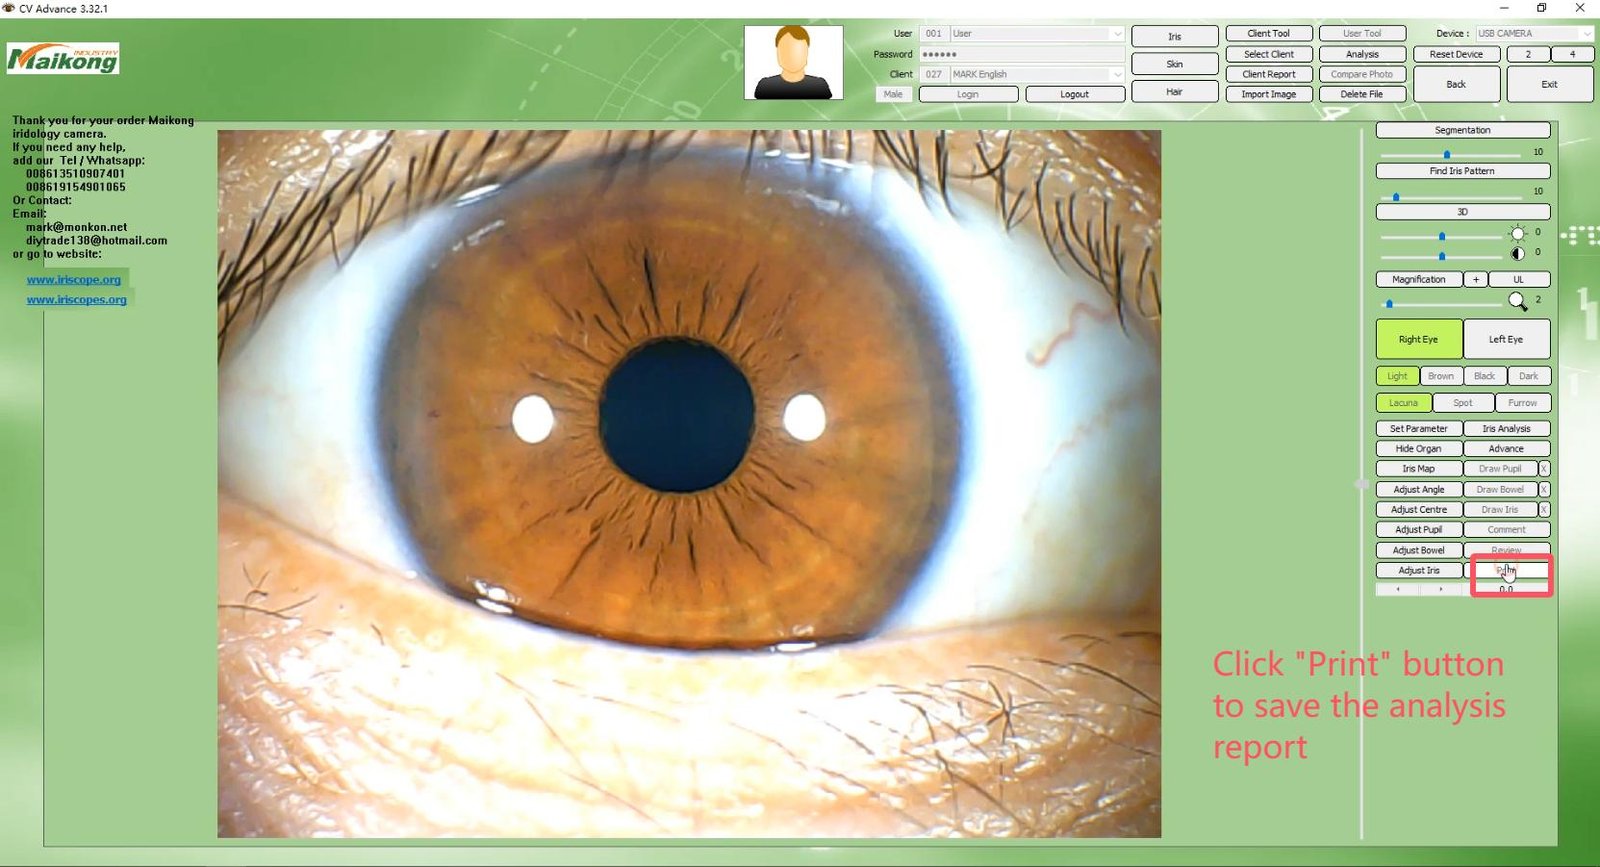
Task: Click Find Iris Pattern button
Action: (1463, 171)
